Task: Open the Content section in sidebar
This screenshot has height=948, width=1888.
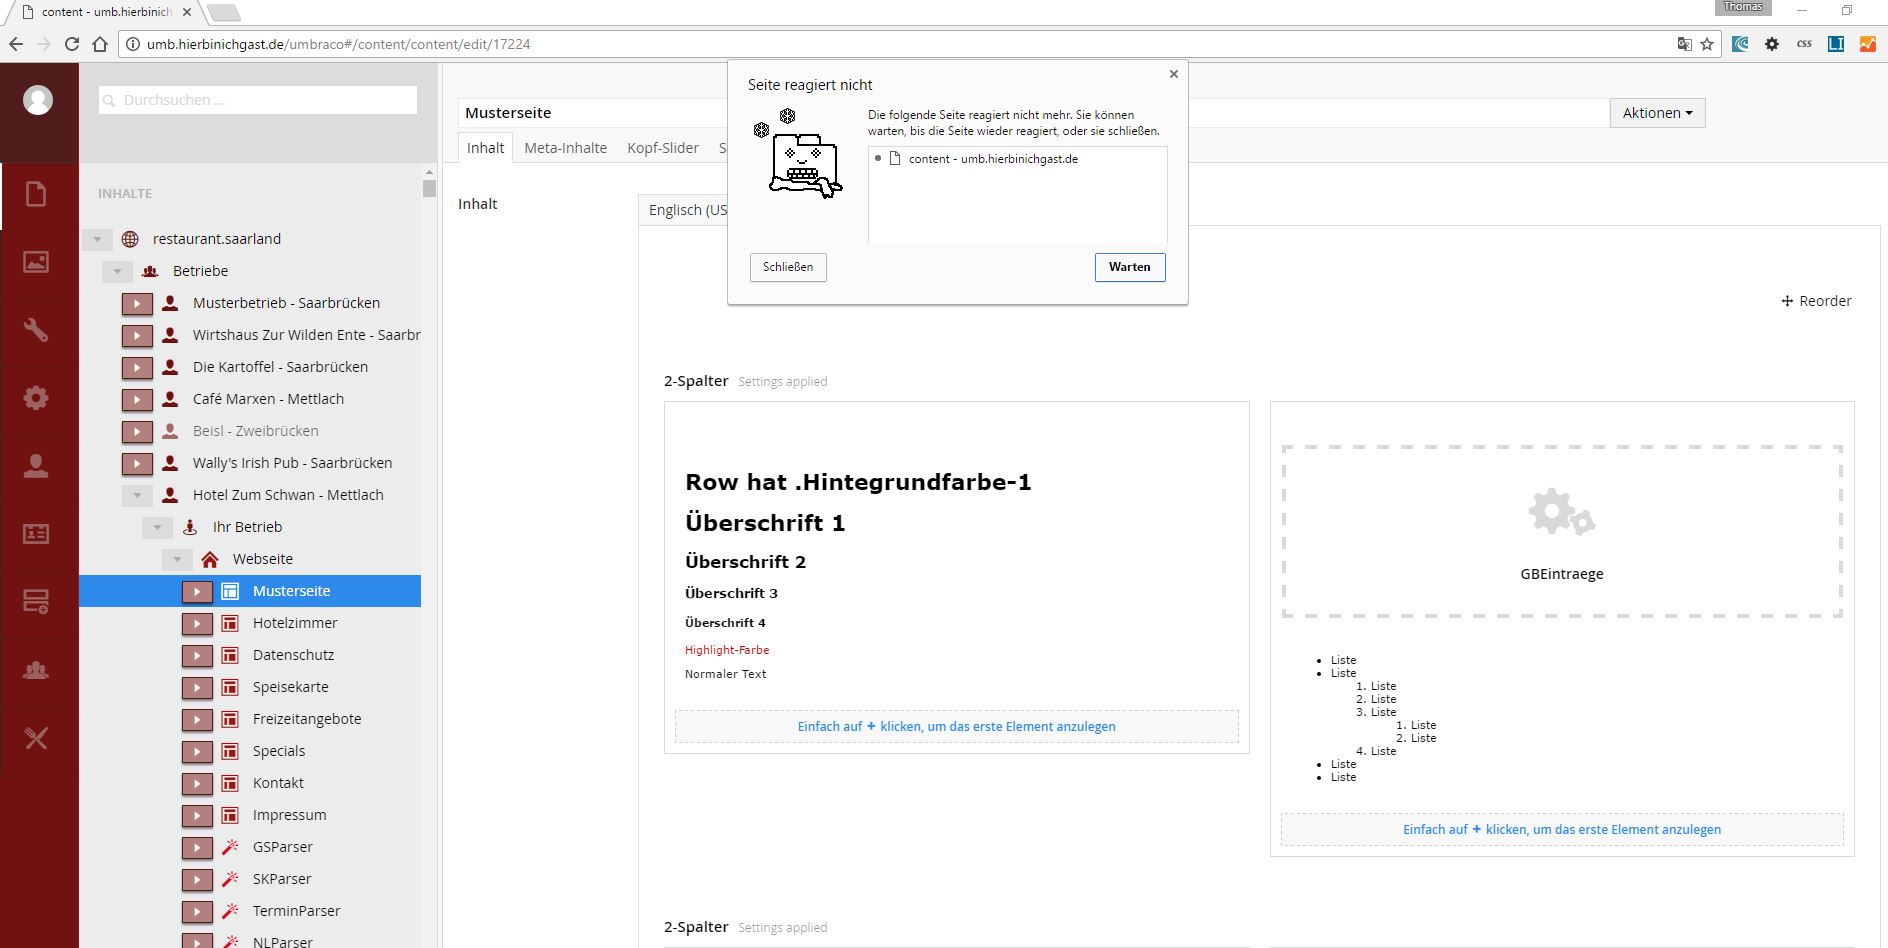Action: (x=36, y=194)
